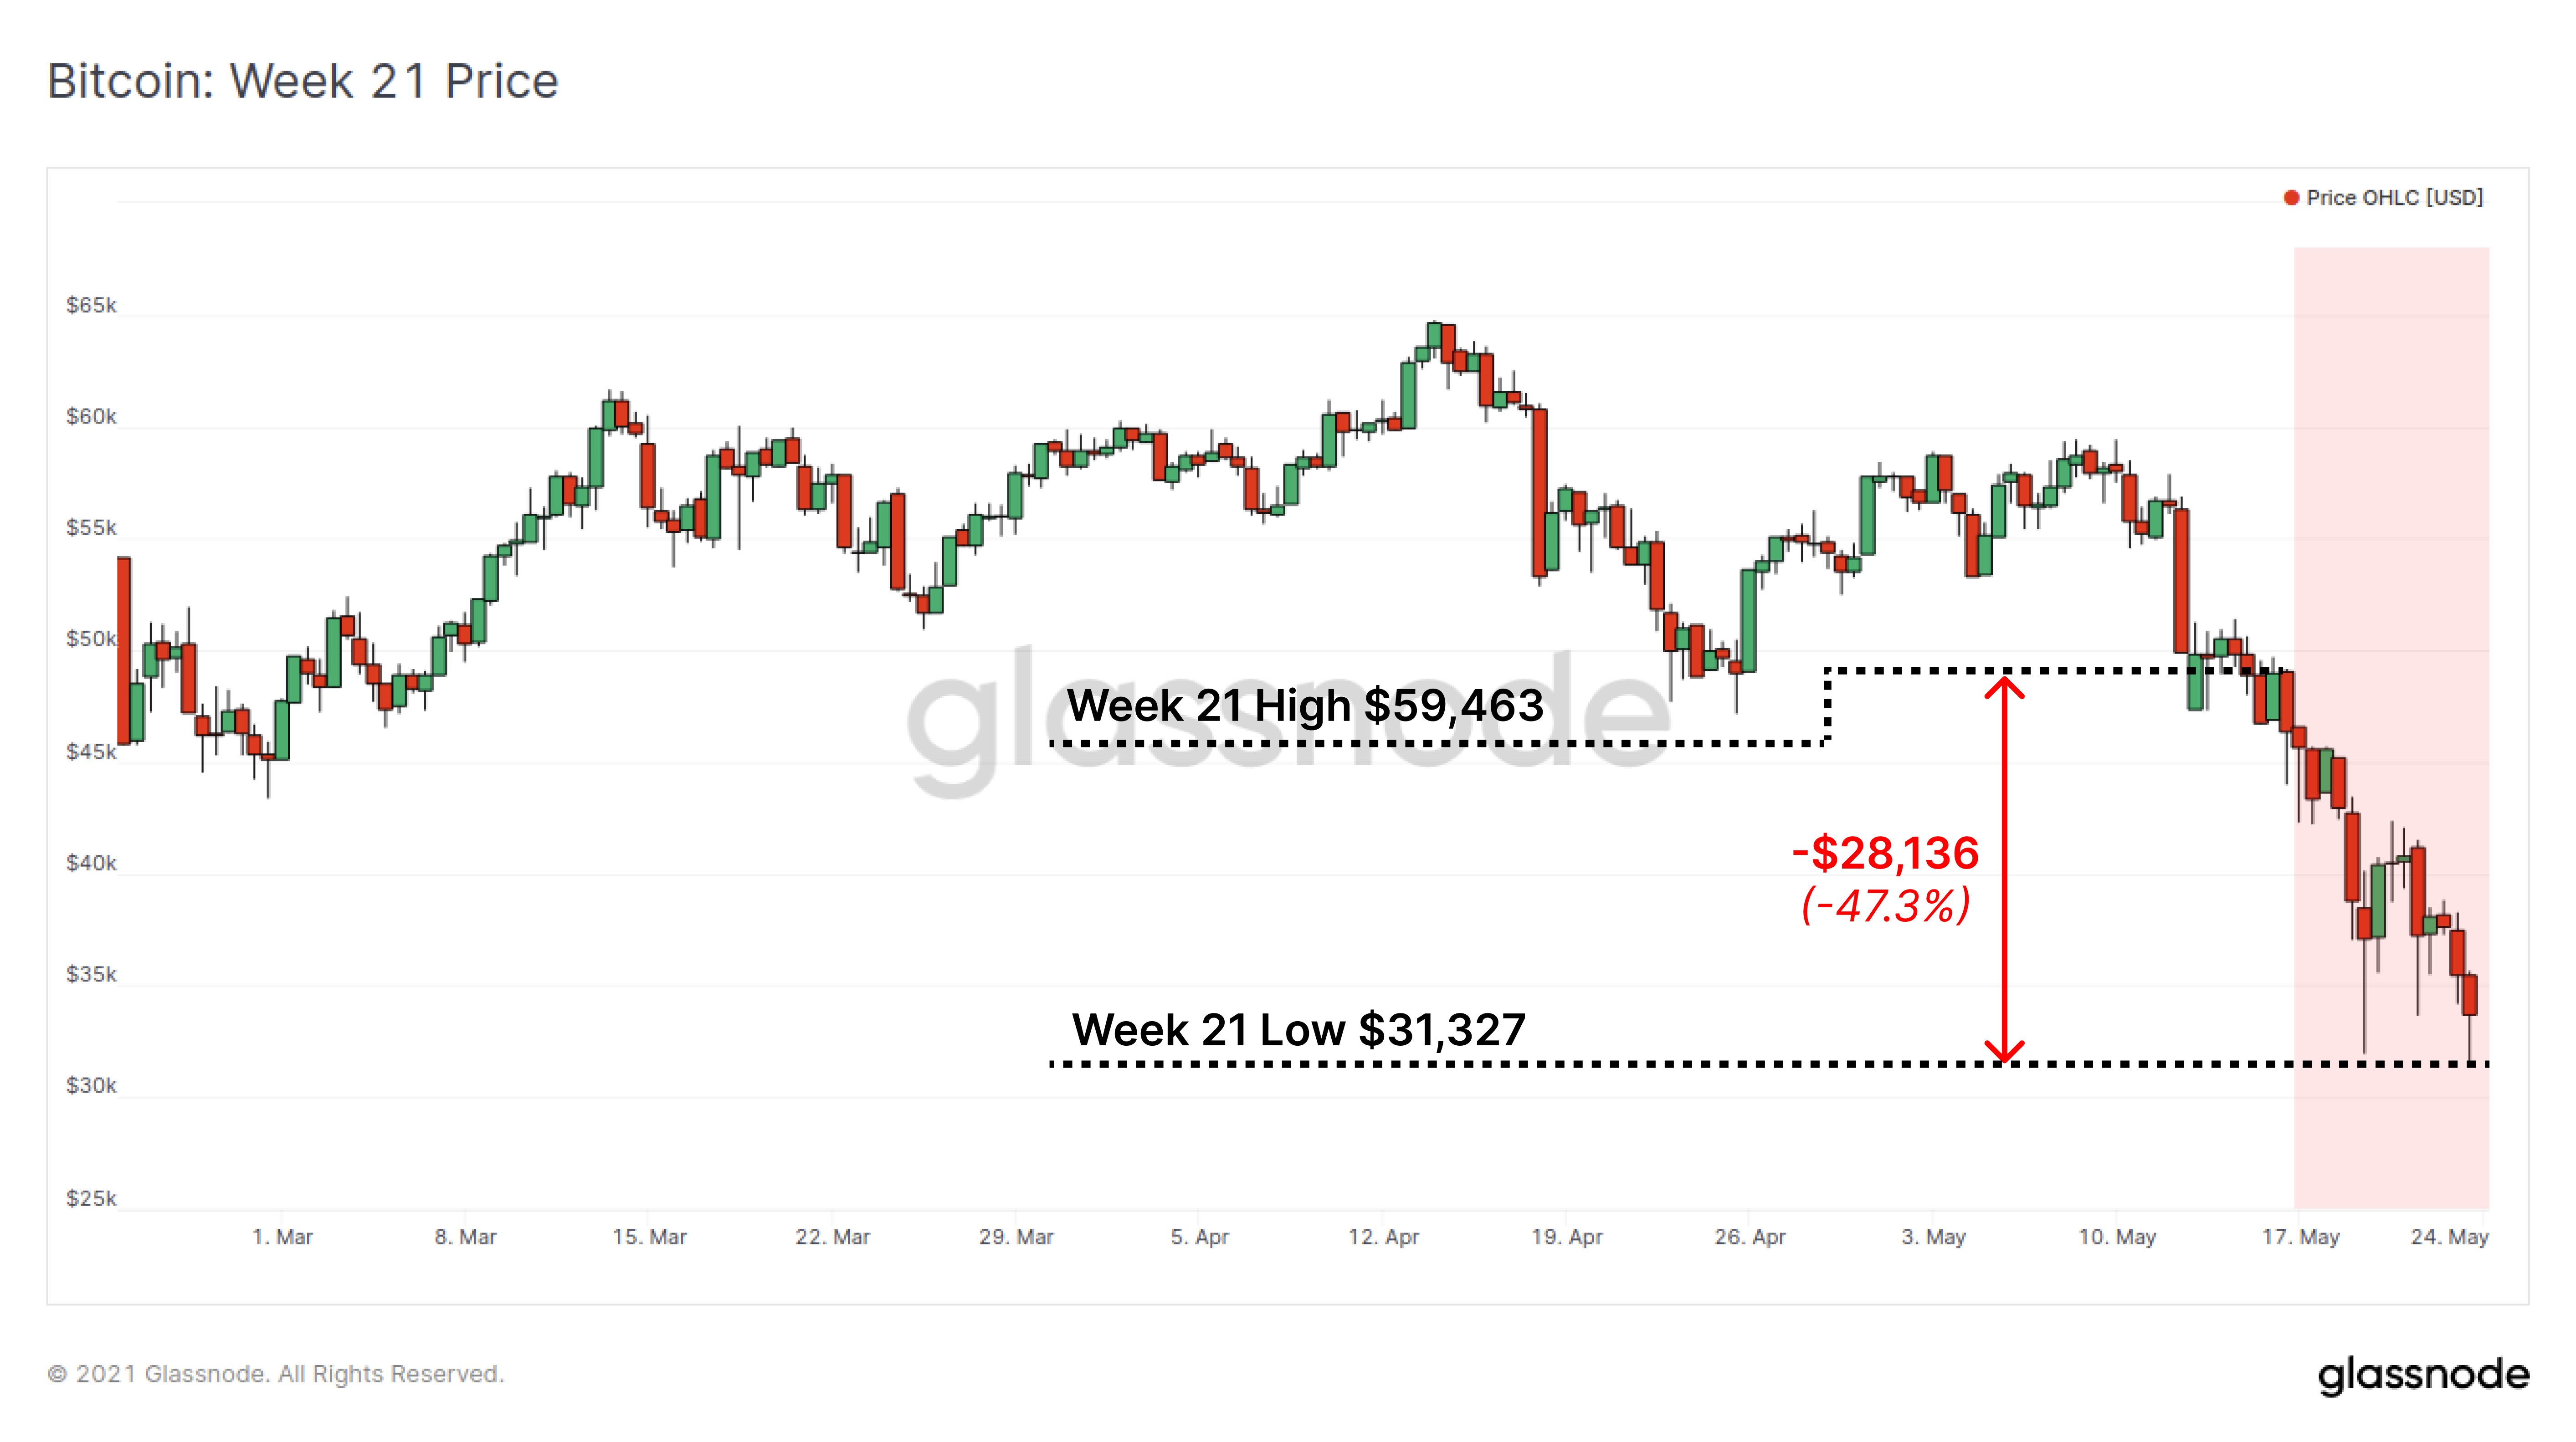
Task: Select the Week 21 High $59,463 annotation
Action: point(1305,706)
